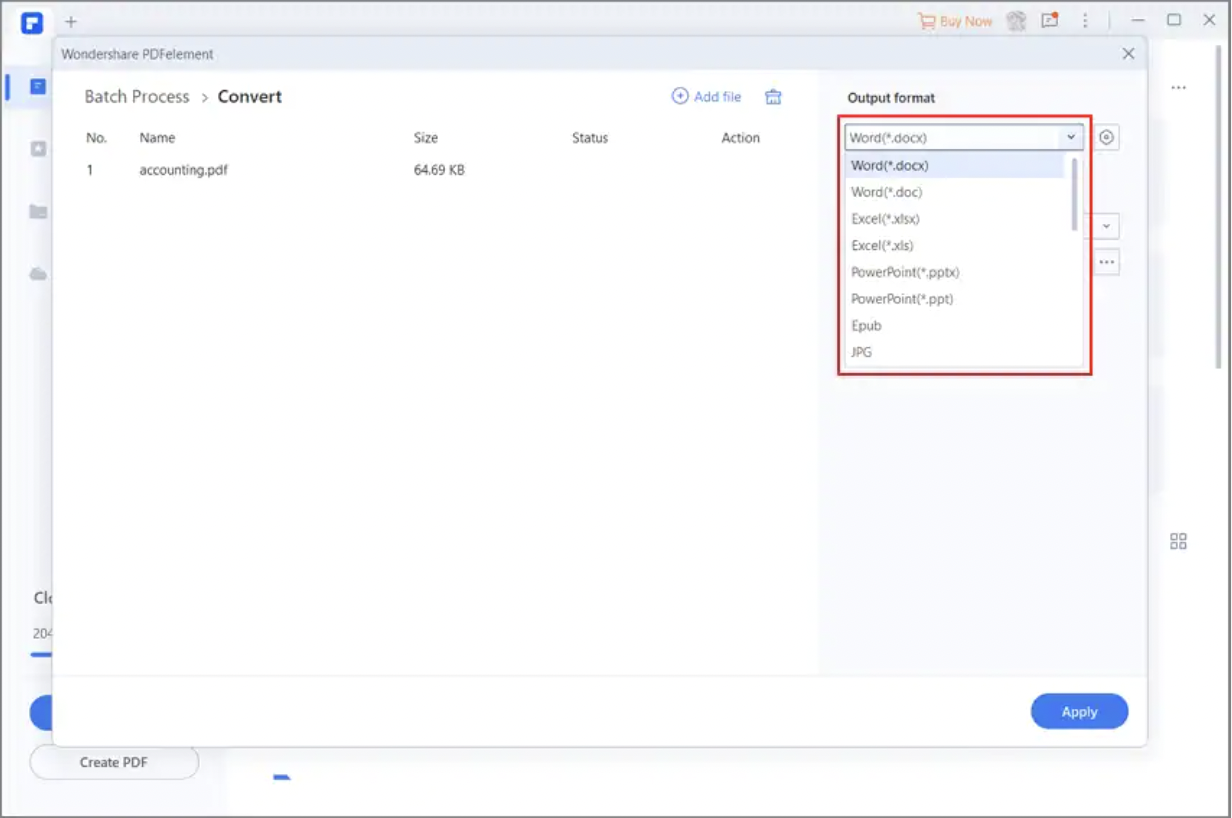Click the Buy Now cart icon

(x=926, y=20)
